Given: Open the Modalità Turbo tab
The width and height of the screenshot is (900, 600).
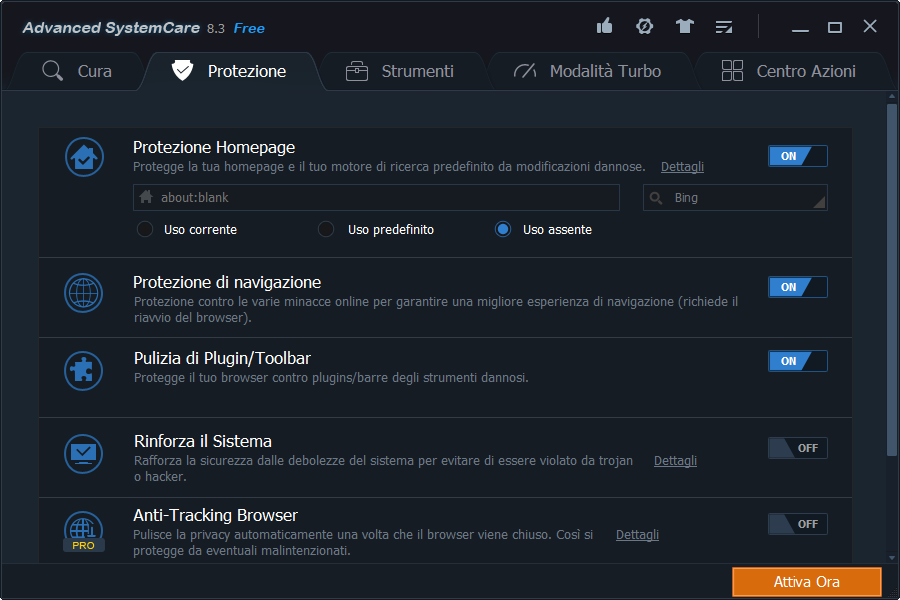Looking at the screenshot, I should (587, 71).
